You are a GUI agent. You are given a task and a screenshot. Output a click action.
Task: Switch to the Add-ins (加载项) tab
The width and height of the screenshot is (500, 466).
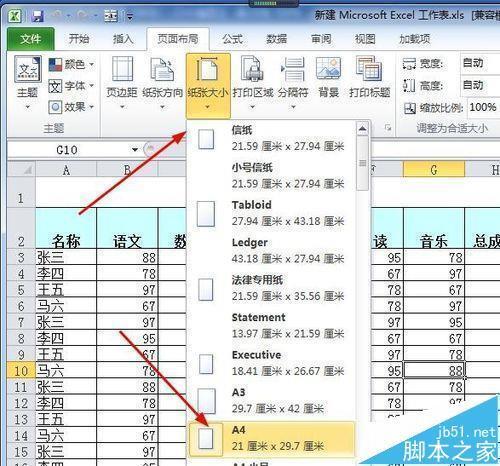tap(415, 39)
